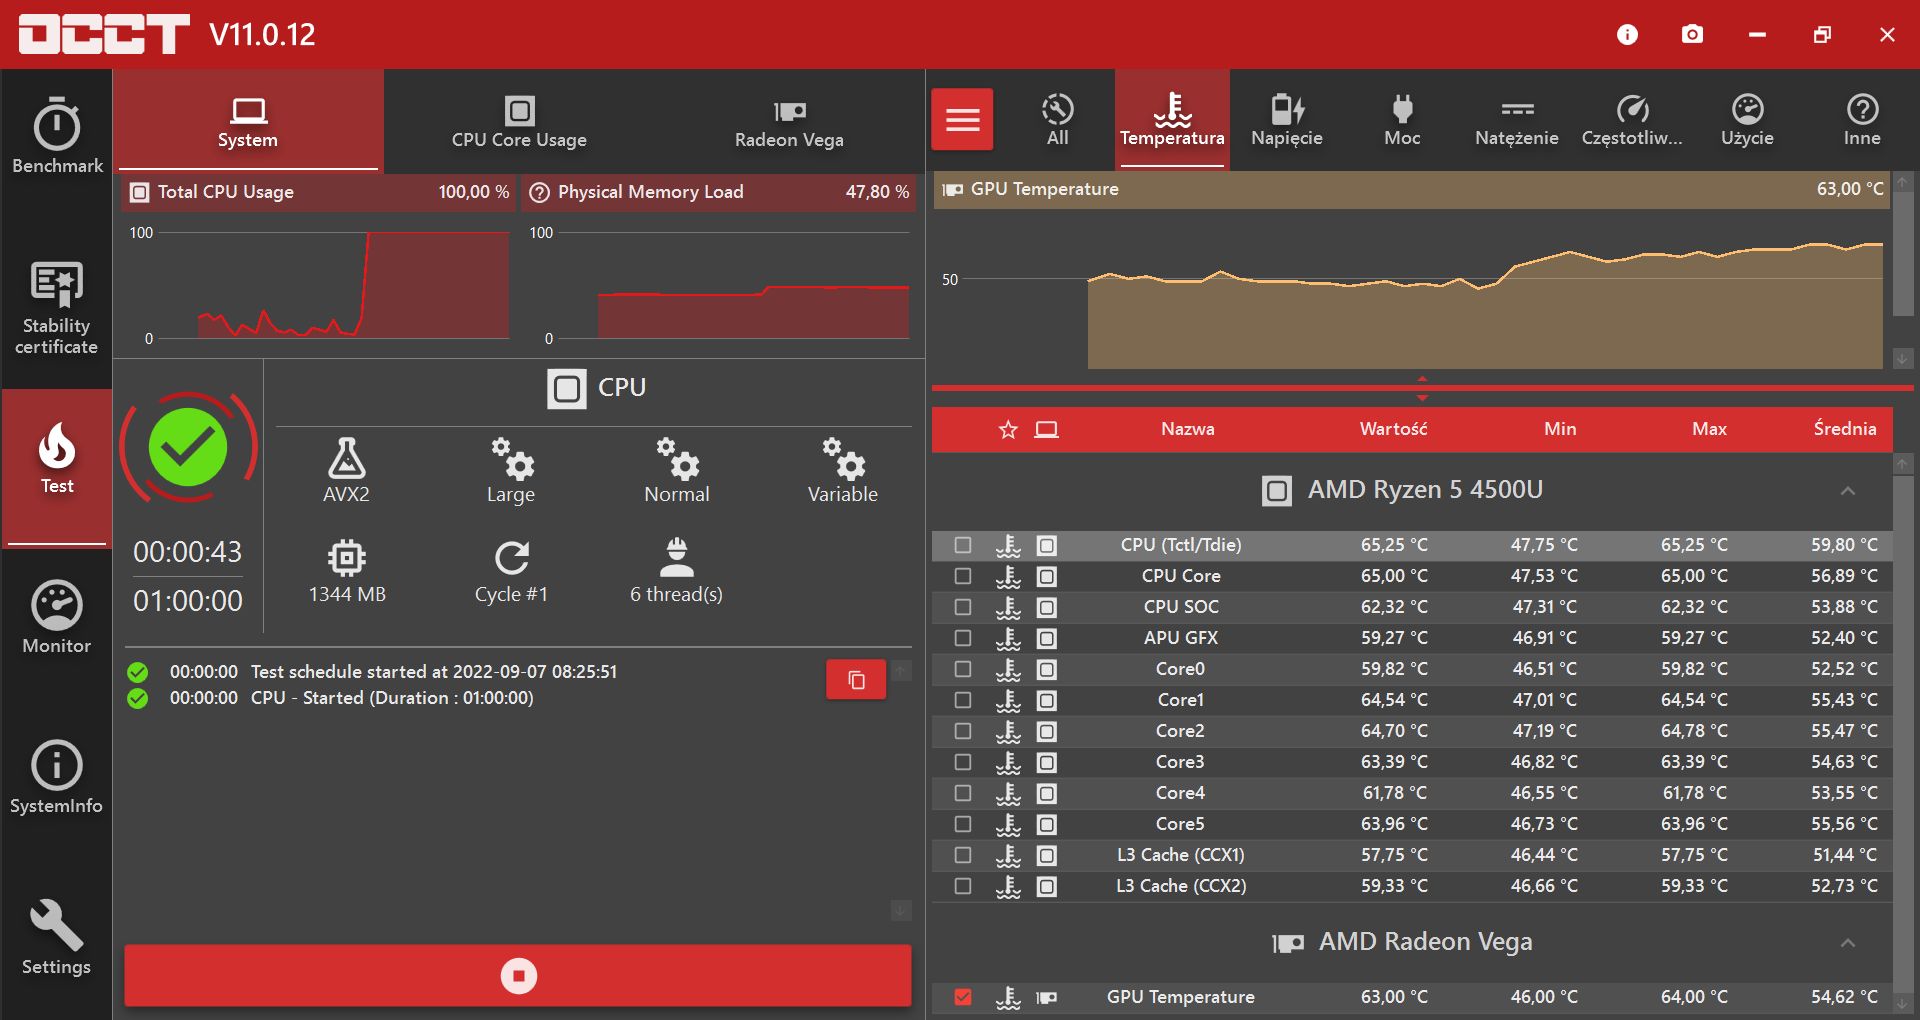Tick the CPU Core checkbox
Viewport: 1920px width, 1020px height.
(963, 576)
